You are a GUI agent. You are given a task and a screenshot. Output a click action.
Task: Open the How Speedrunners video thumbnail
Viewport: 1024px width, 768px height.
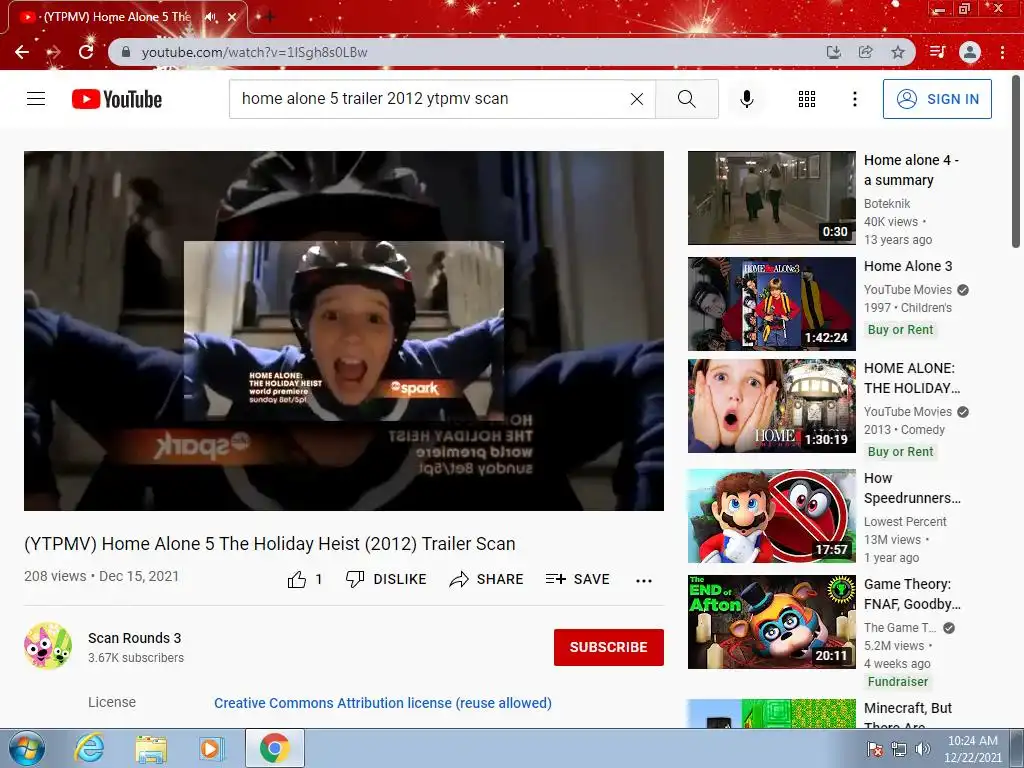click(772, 516)
